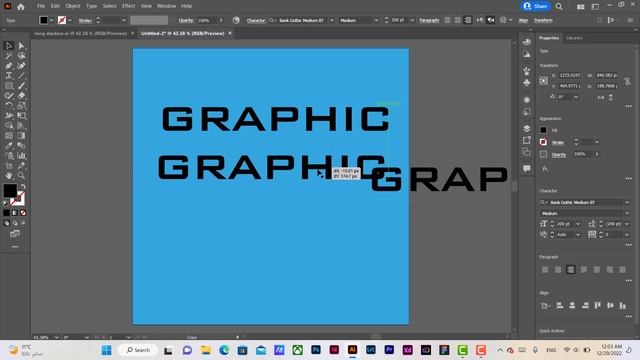Screen dimensions: 640x360
Task: Select the Column Graph tool
Action: (x=21, y=156)
